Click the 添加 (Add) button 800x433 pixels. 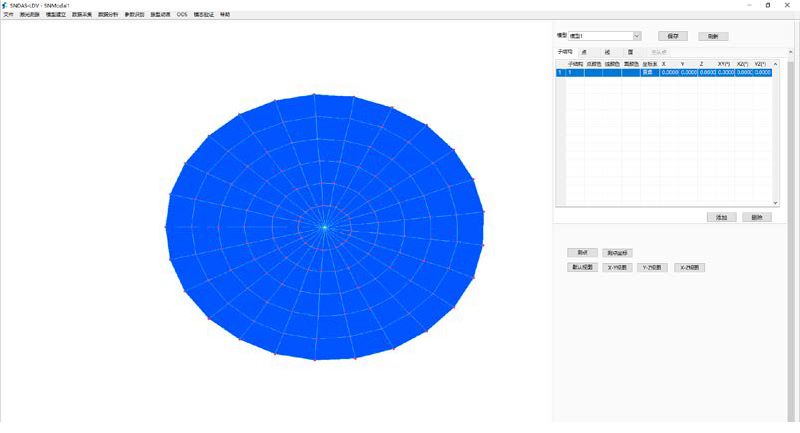click(x=720, y=217)
